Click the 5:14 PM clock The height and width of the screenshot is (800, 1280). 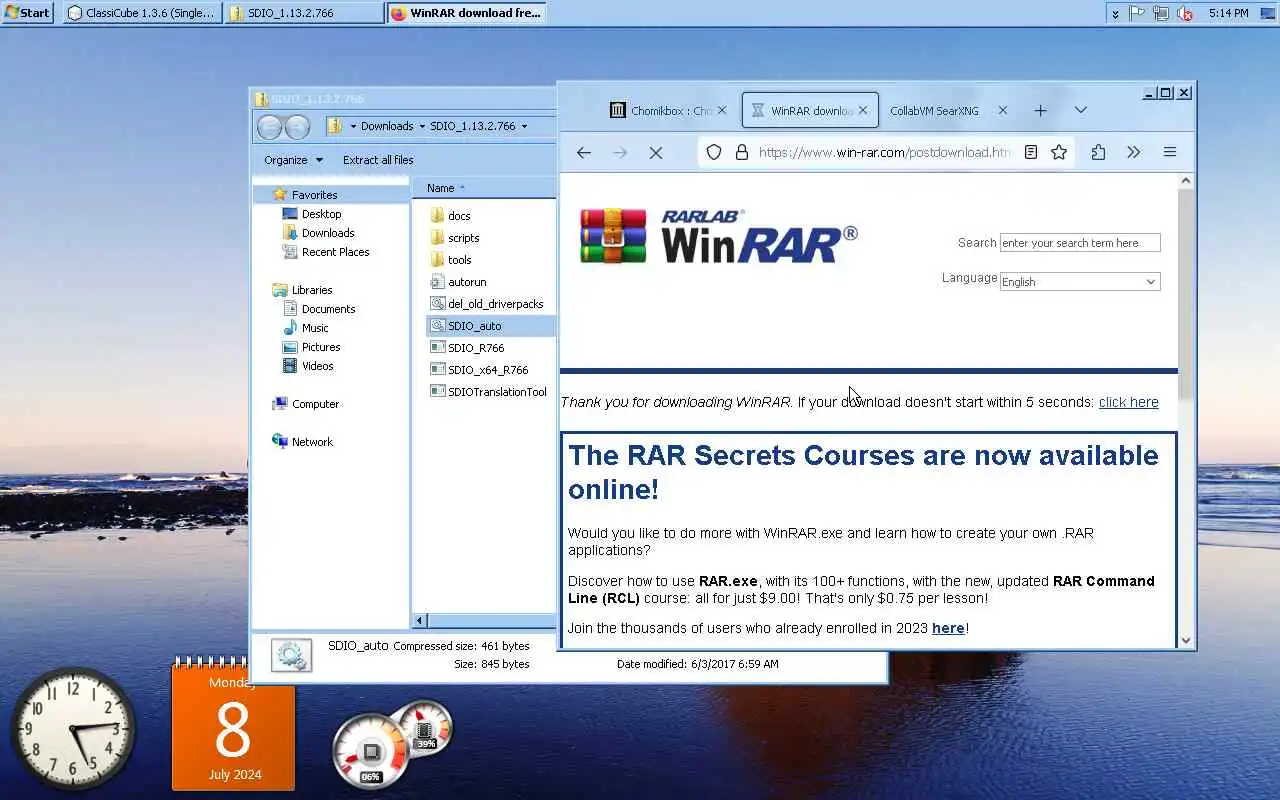point(1228,13)
